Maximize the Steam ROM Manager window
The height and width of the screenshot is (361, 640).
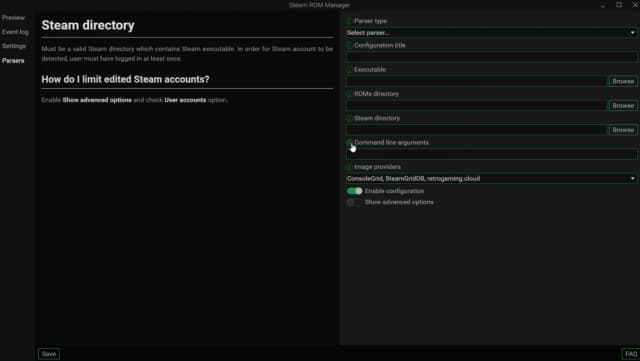pyautogui.click(x=619, y=5)
